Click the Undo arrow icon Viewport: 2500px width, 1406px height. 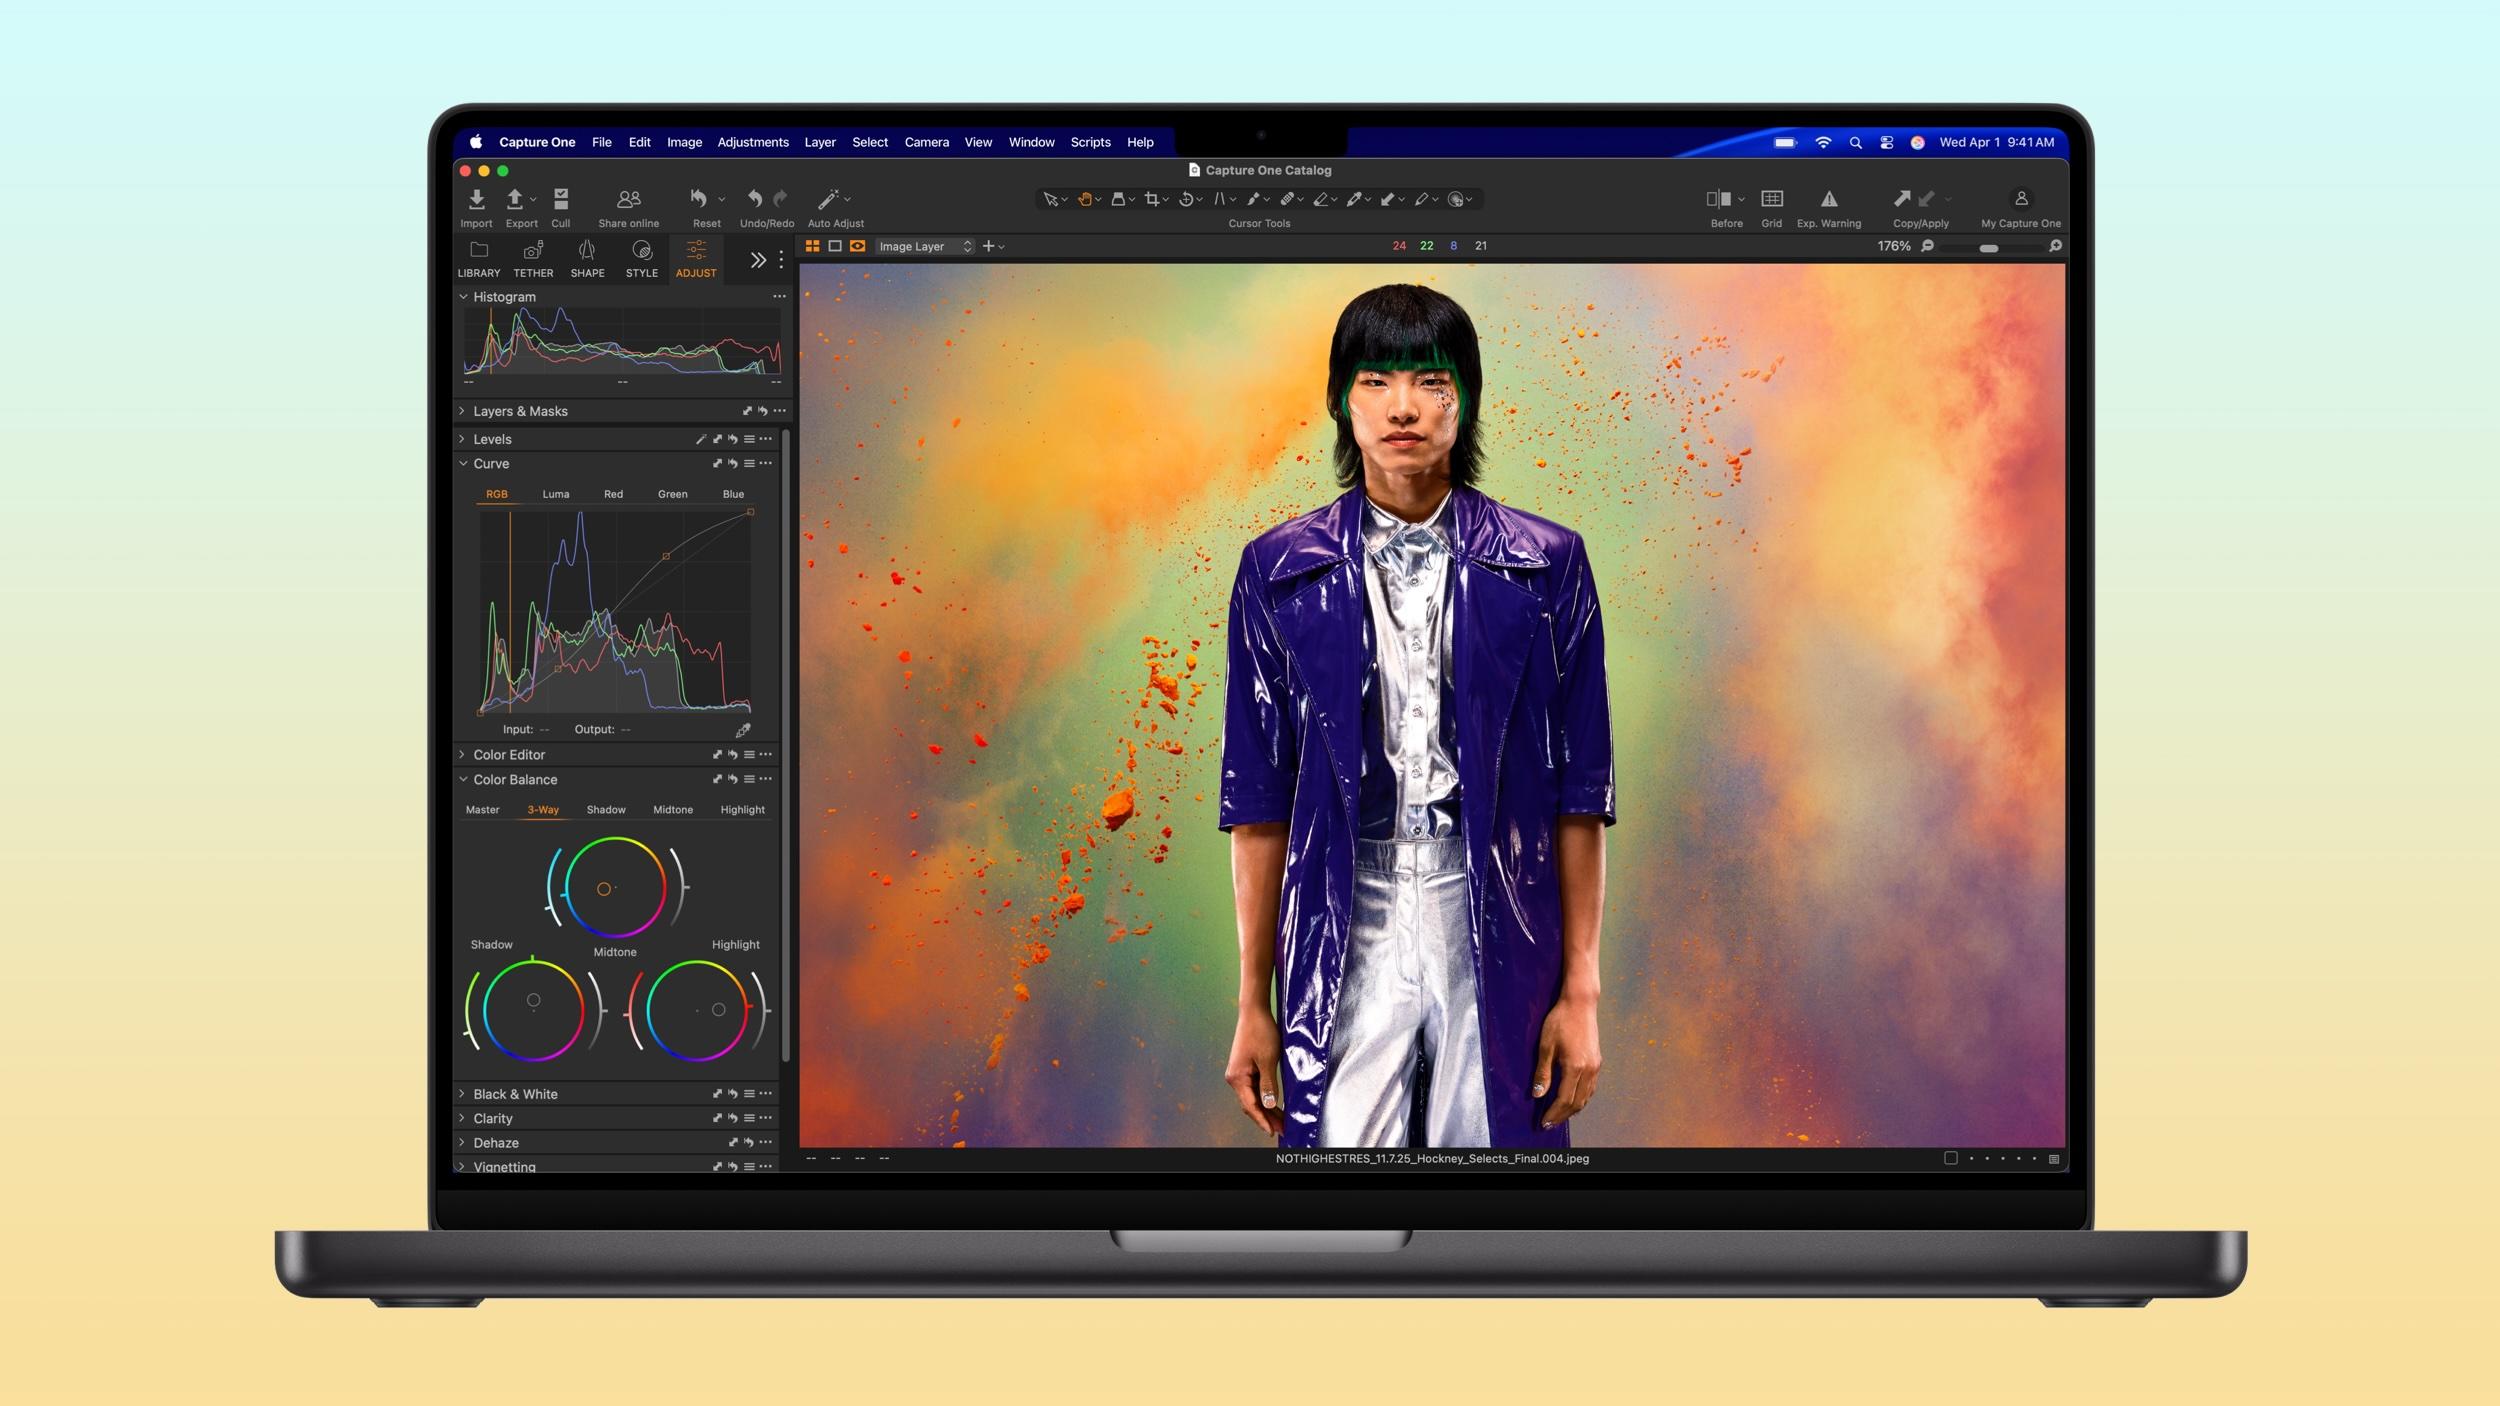(x=755, y=199)
